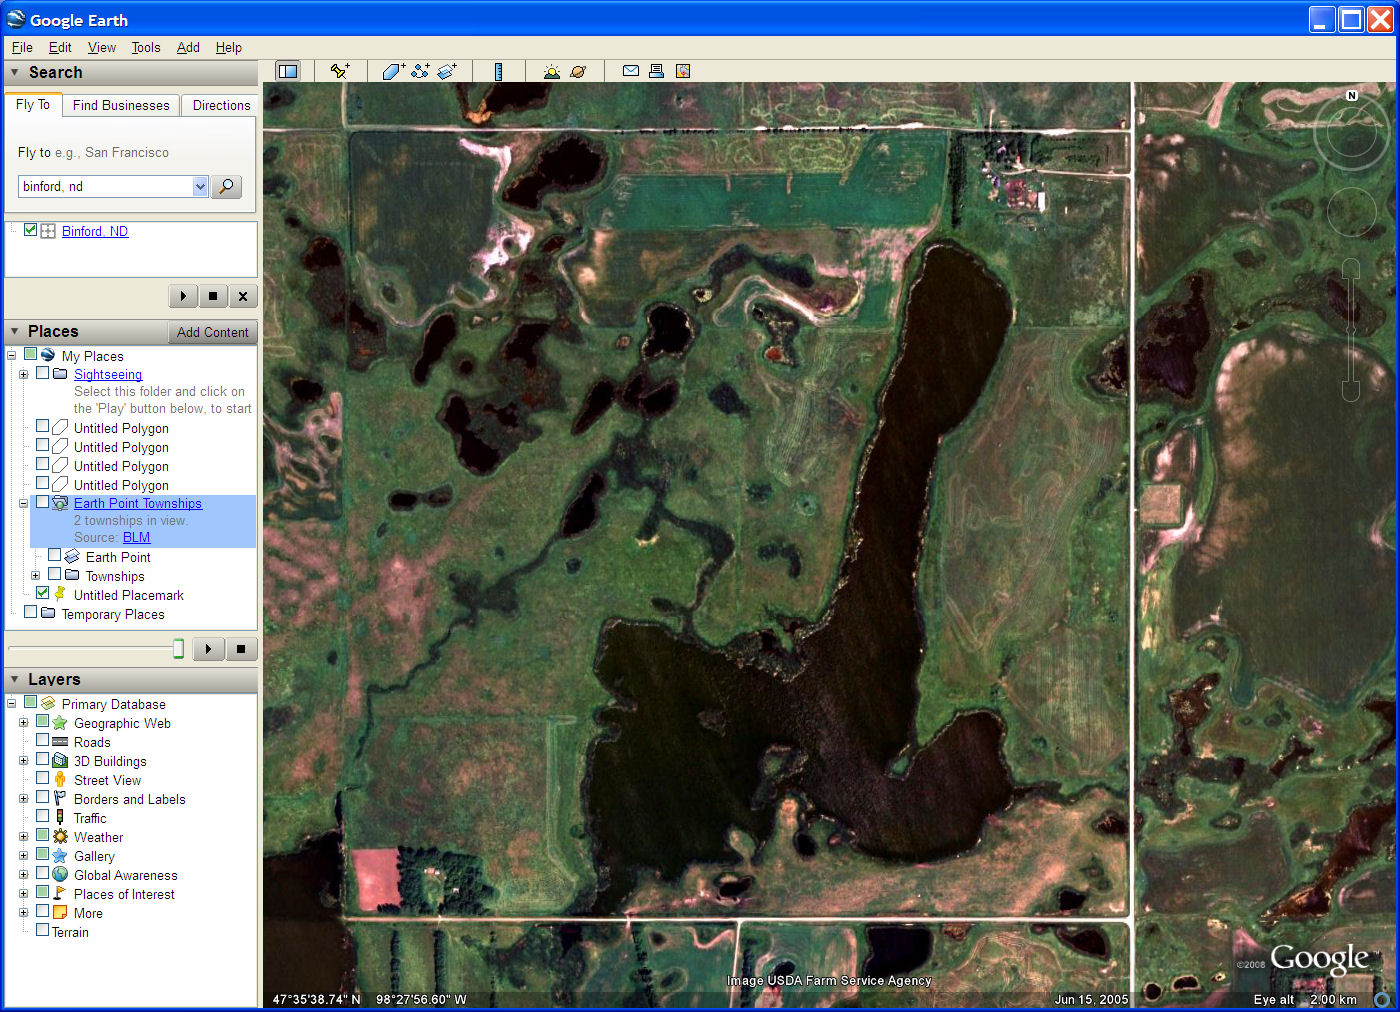Screen dimensions: 1400x1012
Task: Open the Binford, ND result link
Action: [x=95, y=231]
